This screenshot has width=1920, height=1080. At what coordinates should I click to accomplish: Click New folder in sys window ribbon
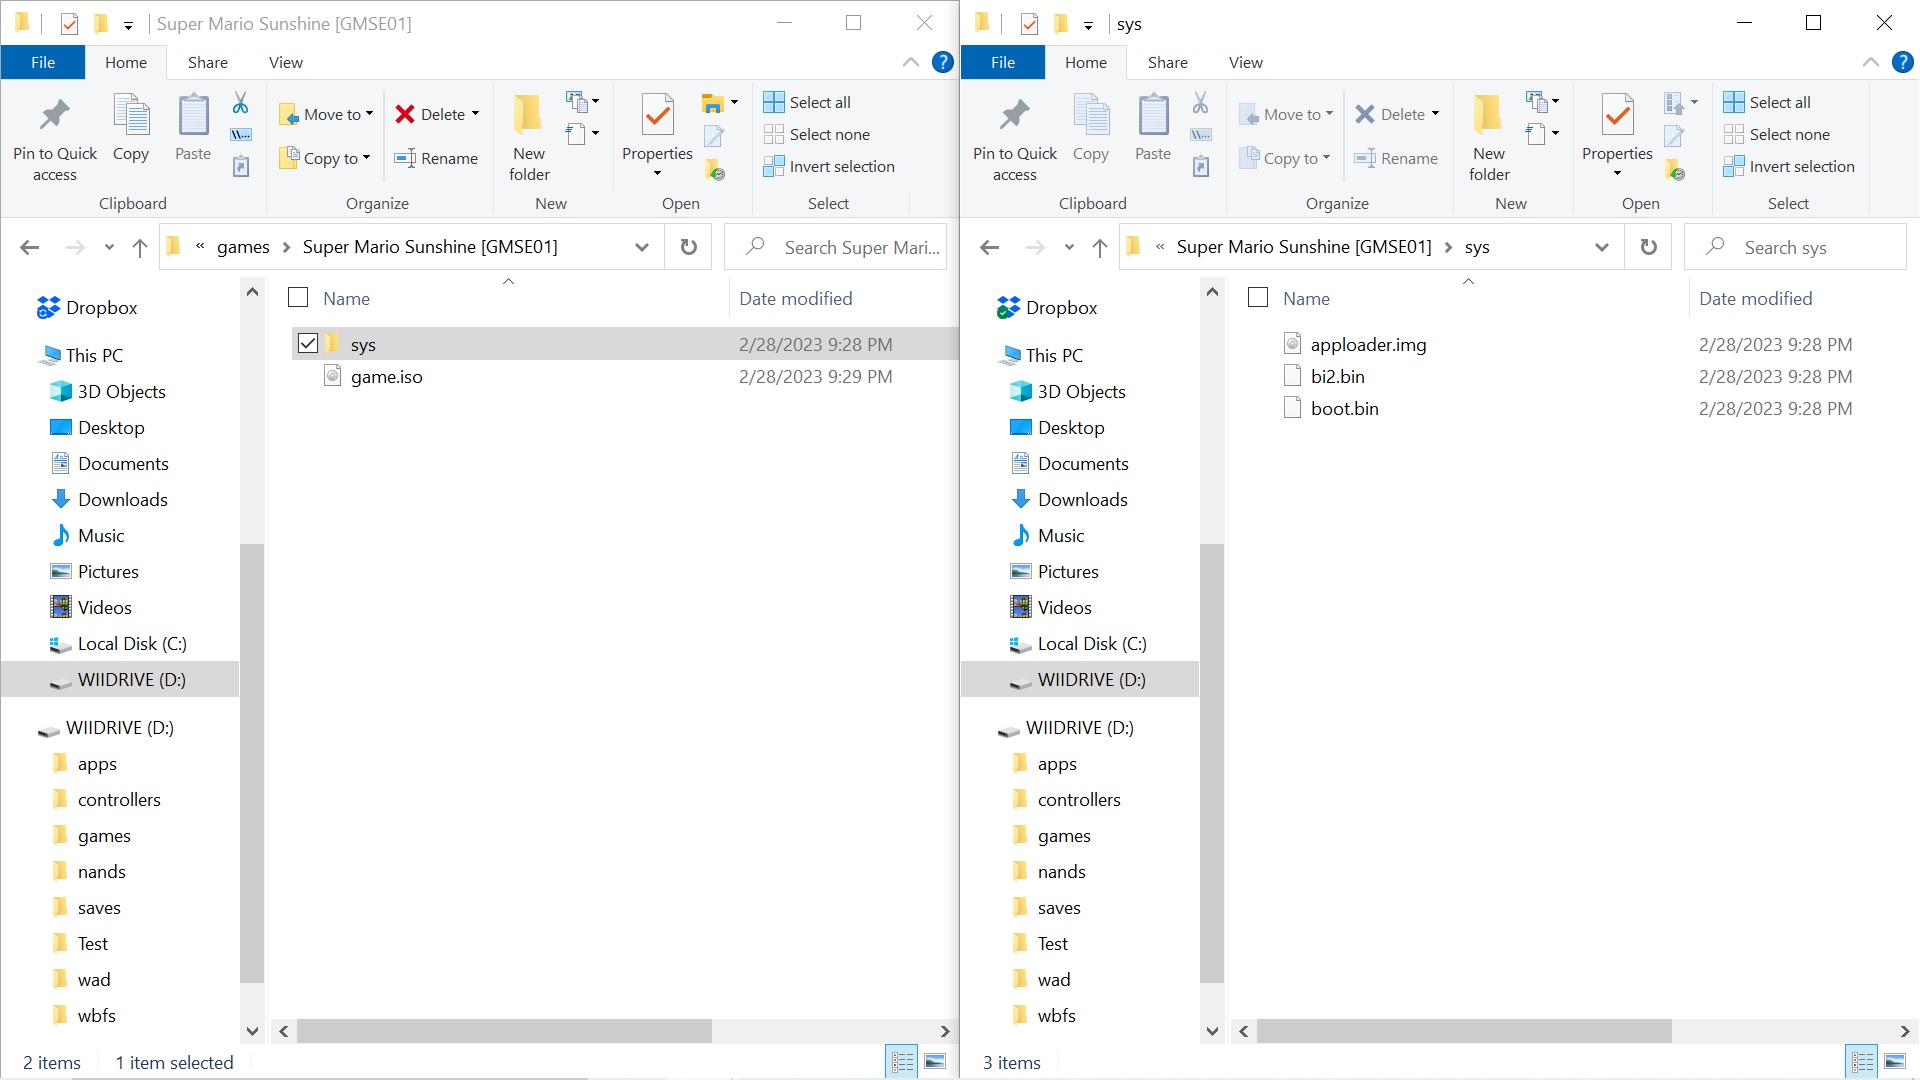pyautogui.click(x=1489, y=138)
